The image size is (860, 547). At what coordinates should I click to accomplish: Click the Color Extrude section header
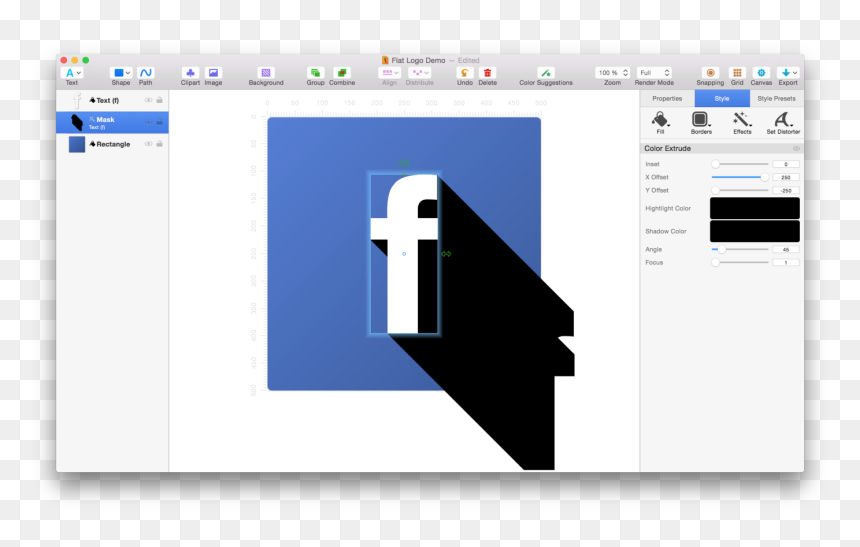[722, 149]
